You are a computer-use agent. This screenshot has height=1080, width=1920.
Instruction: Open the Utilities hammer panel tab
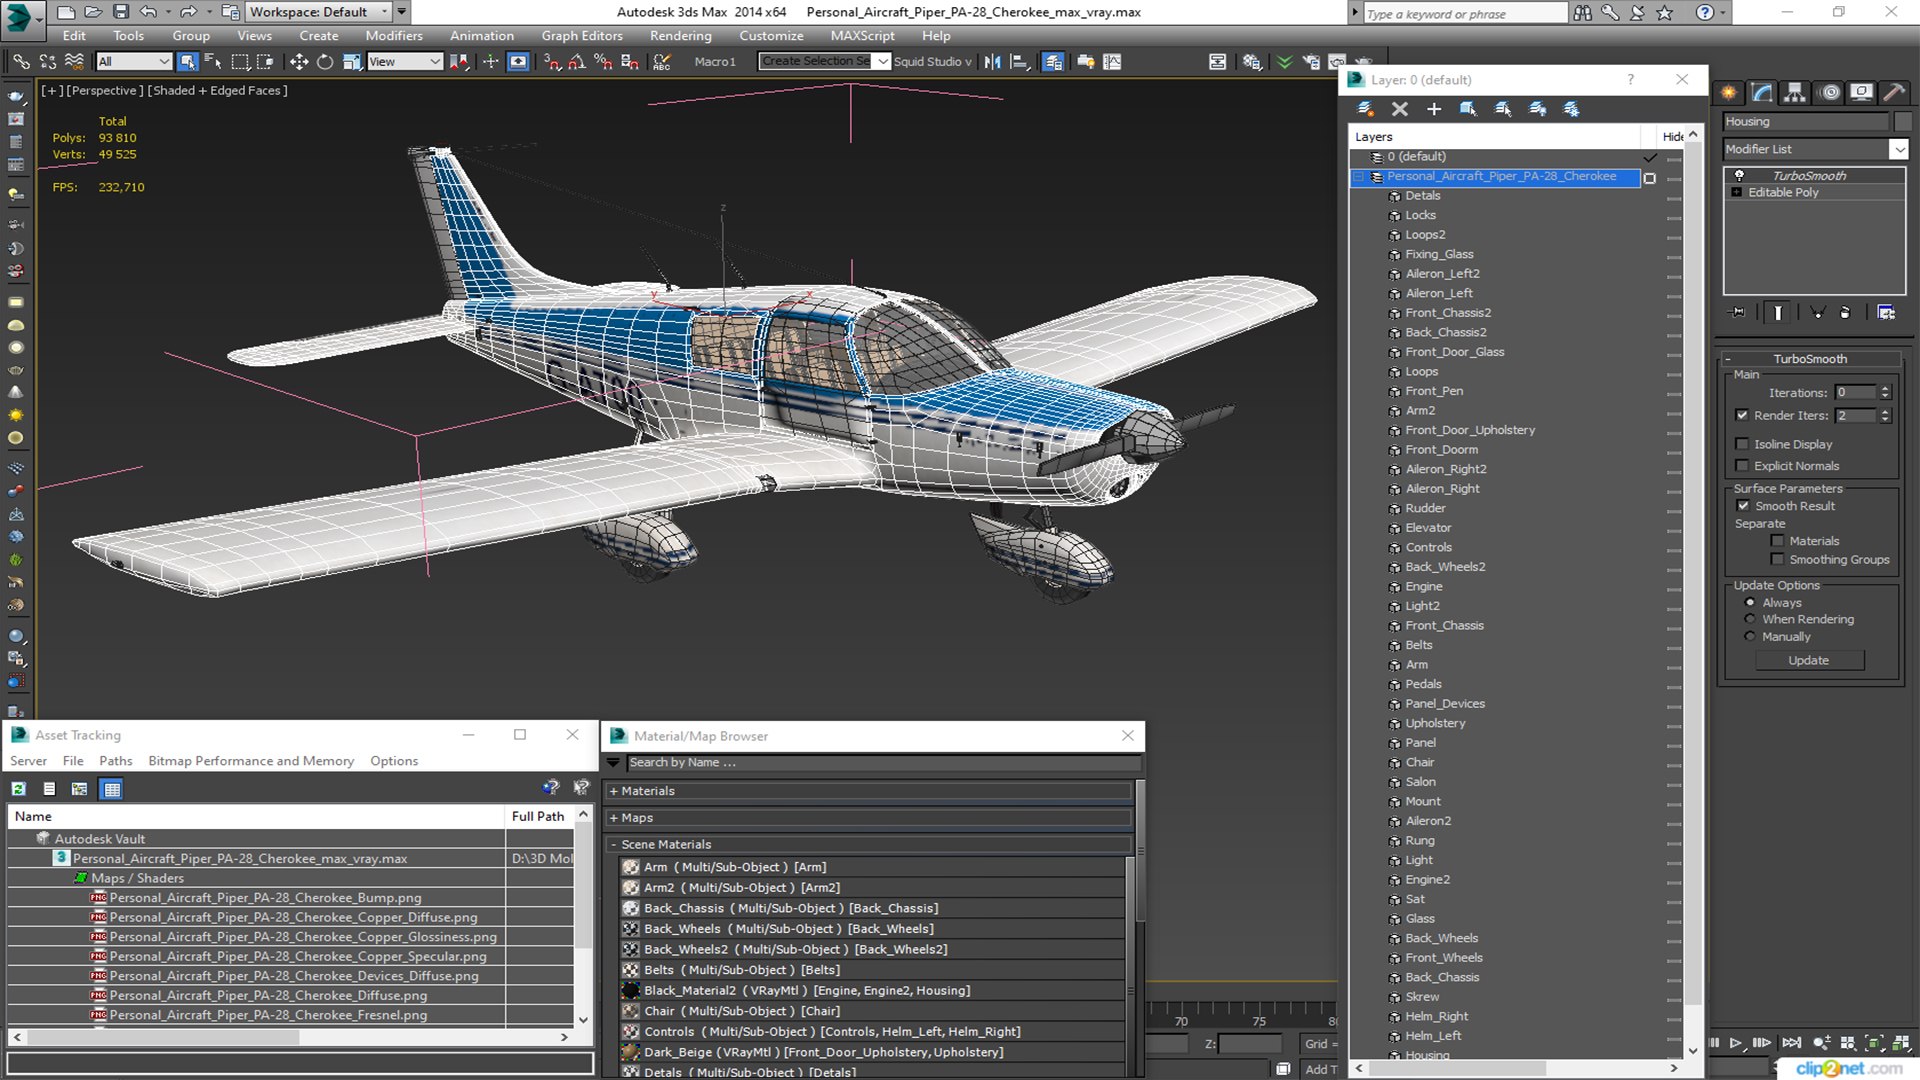(1893, 93)
